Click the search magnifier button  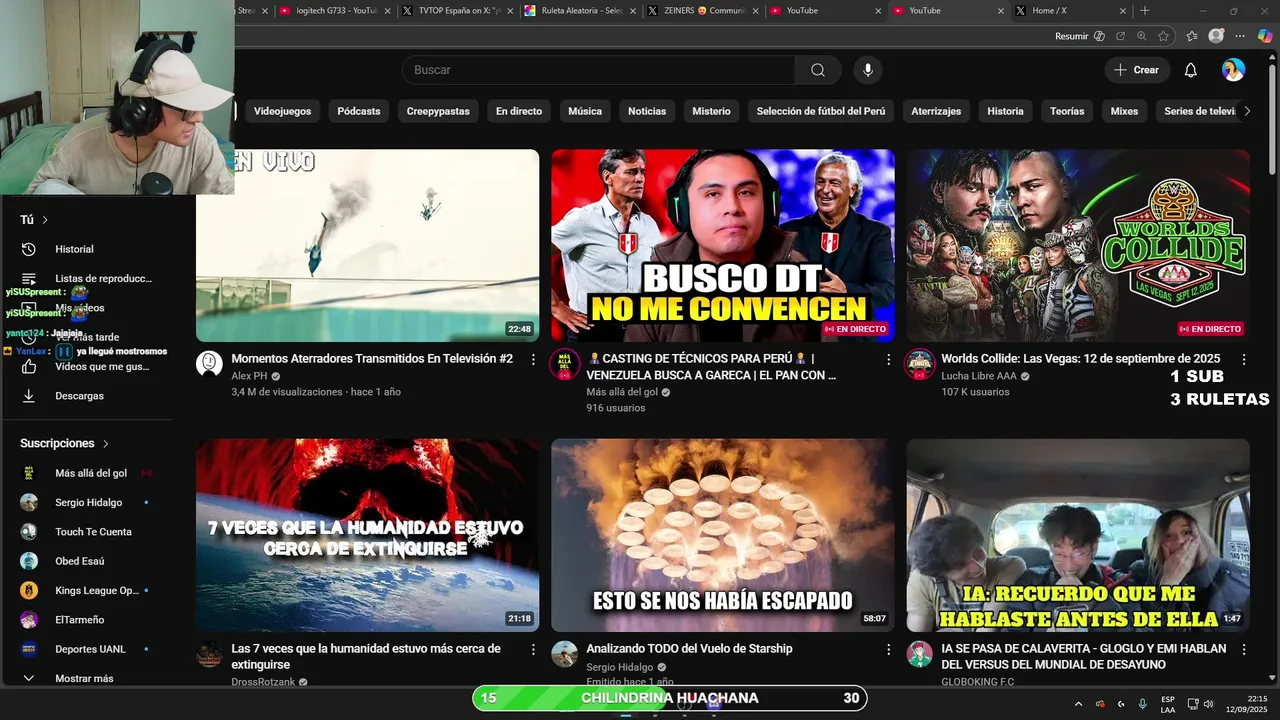[818, 70]
